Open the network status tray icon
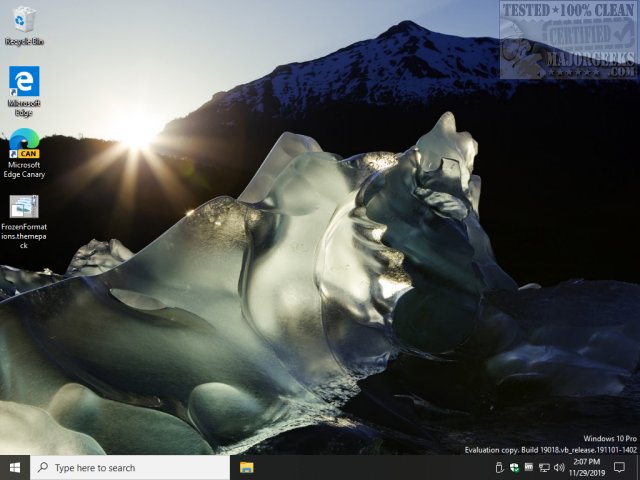Screen dimensions: 640x480 click(x=544, y=468)
